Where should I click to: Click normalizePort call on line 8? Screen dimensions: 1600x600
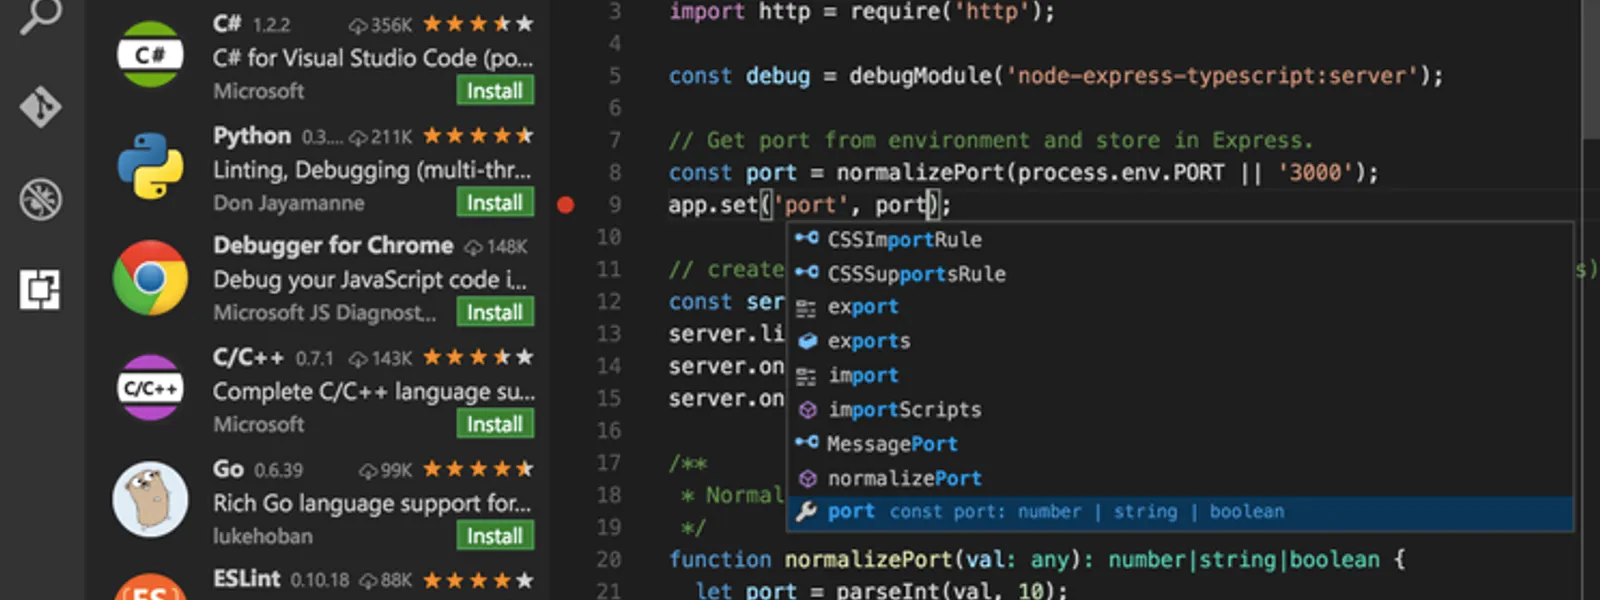click(x=920, y=173)
